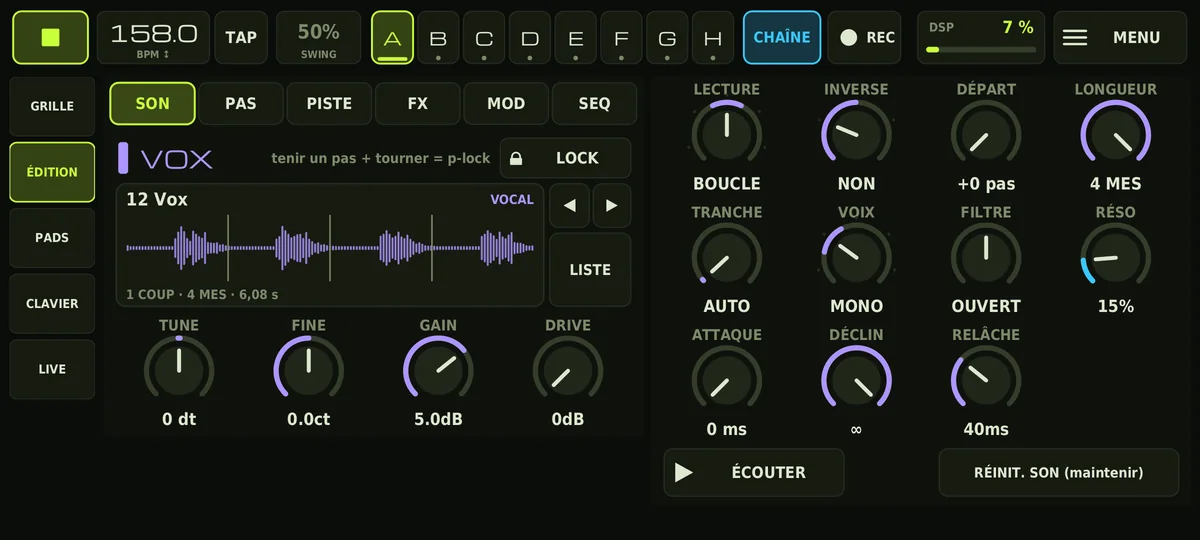This screenshot has height=540, width=1200.
Task: Select pattern H
Action: 713,37
